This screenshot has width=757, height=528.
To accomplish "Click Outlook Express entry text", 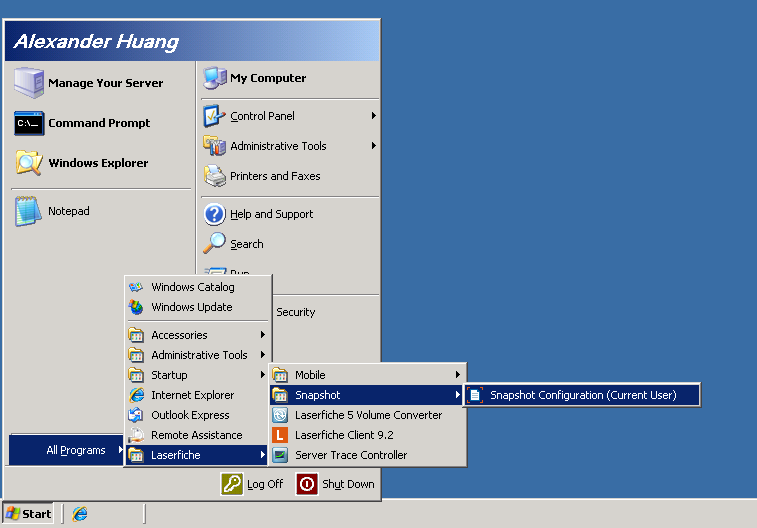I will click(190, 415).
